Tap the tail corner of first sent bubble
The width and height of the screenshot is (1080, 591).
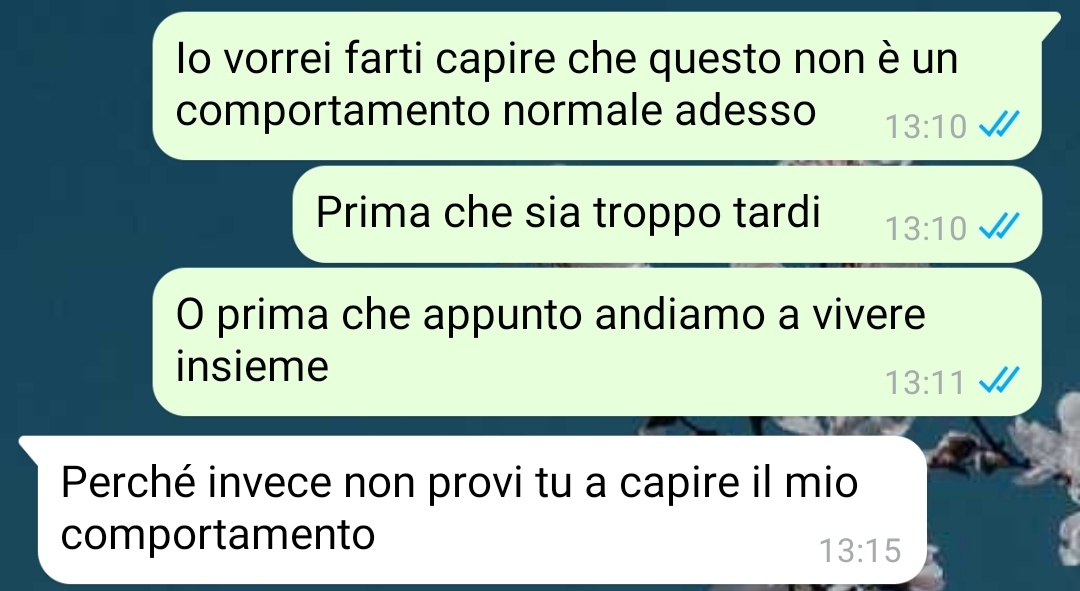pyautogui.click(x=1051, y=22)
